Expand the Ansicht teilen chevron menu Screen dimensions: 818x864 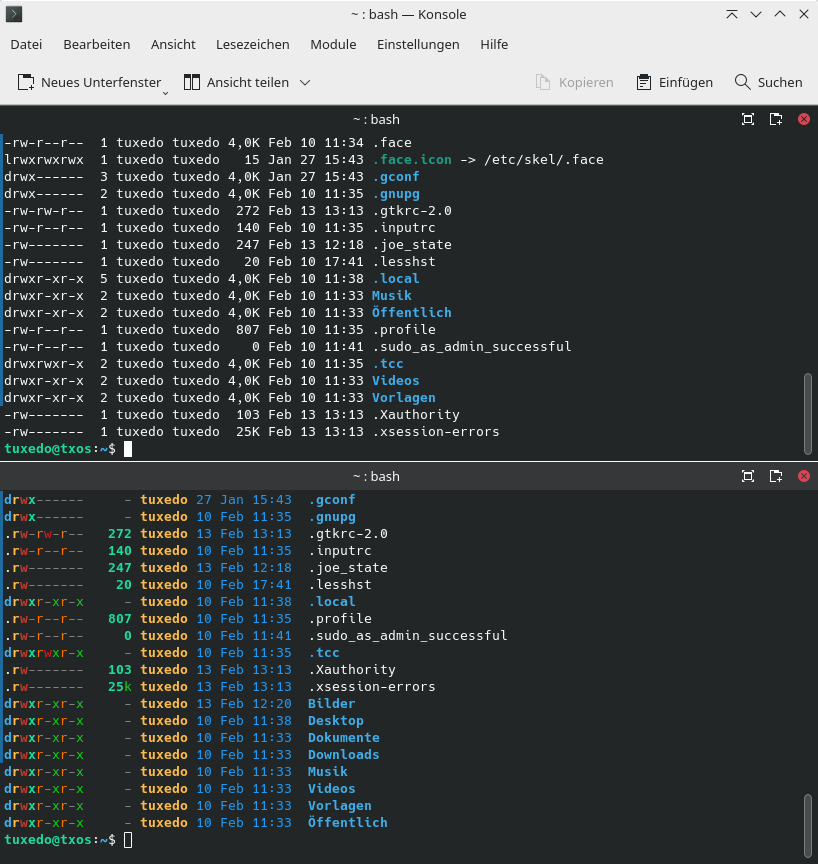(x=305, y=83)
